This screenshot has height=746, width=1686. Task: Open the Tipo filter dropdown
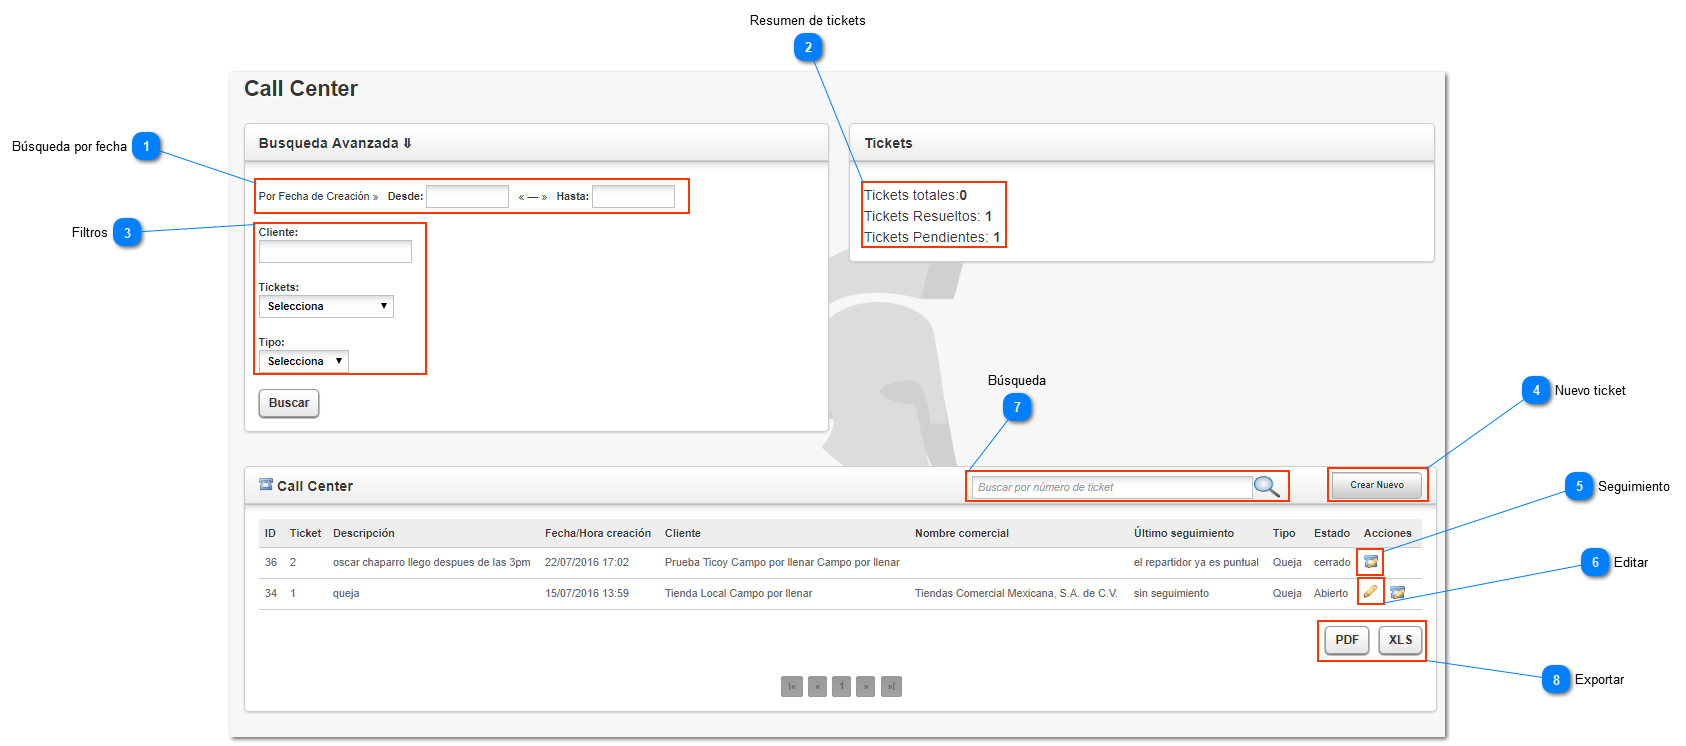(x=304, y=361)
